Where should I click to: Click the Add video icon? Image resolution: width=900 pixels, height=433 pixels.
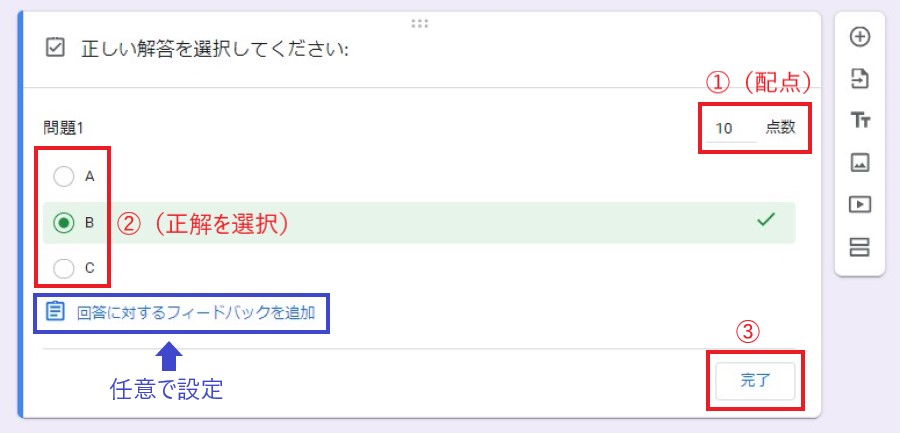(x=859, y=204)
